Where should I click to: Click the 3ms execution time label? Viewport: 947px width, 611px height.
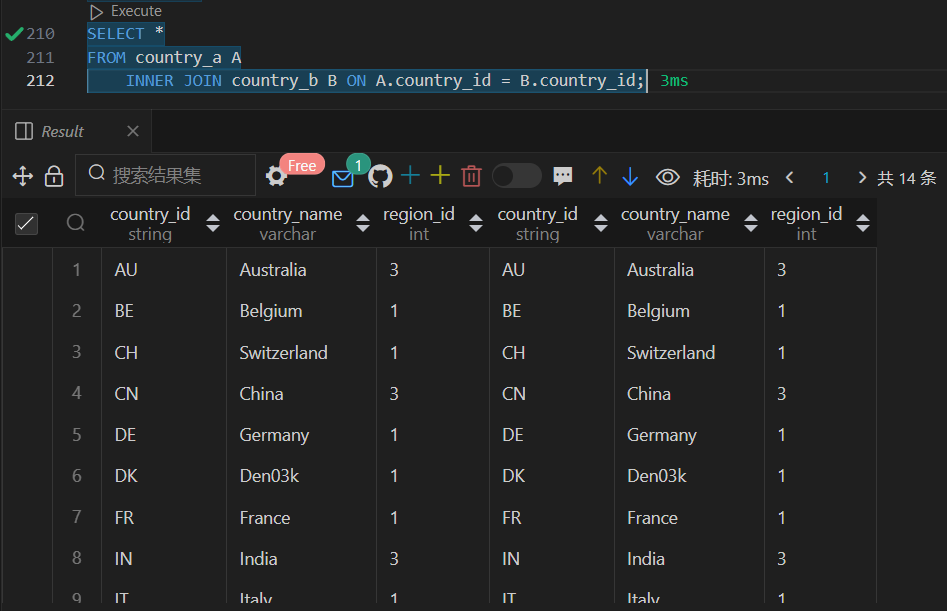click(x=674, y=80)
